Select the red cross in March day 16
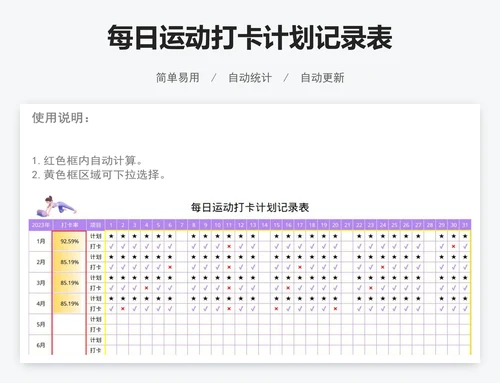 click(x=288, y=288)
